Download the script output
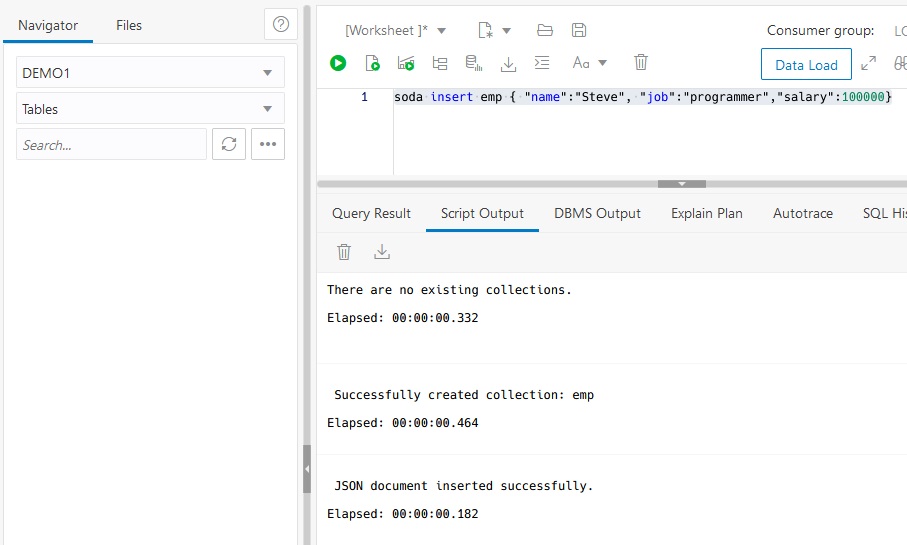Screen dimensions: 907x545 [381, 252]
